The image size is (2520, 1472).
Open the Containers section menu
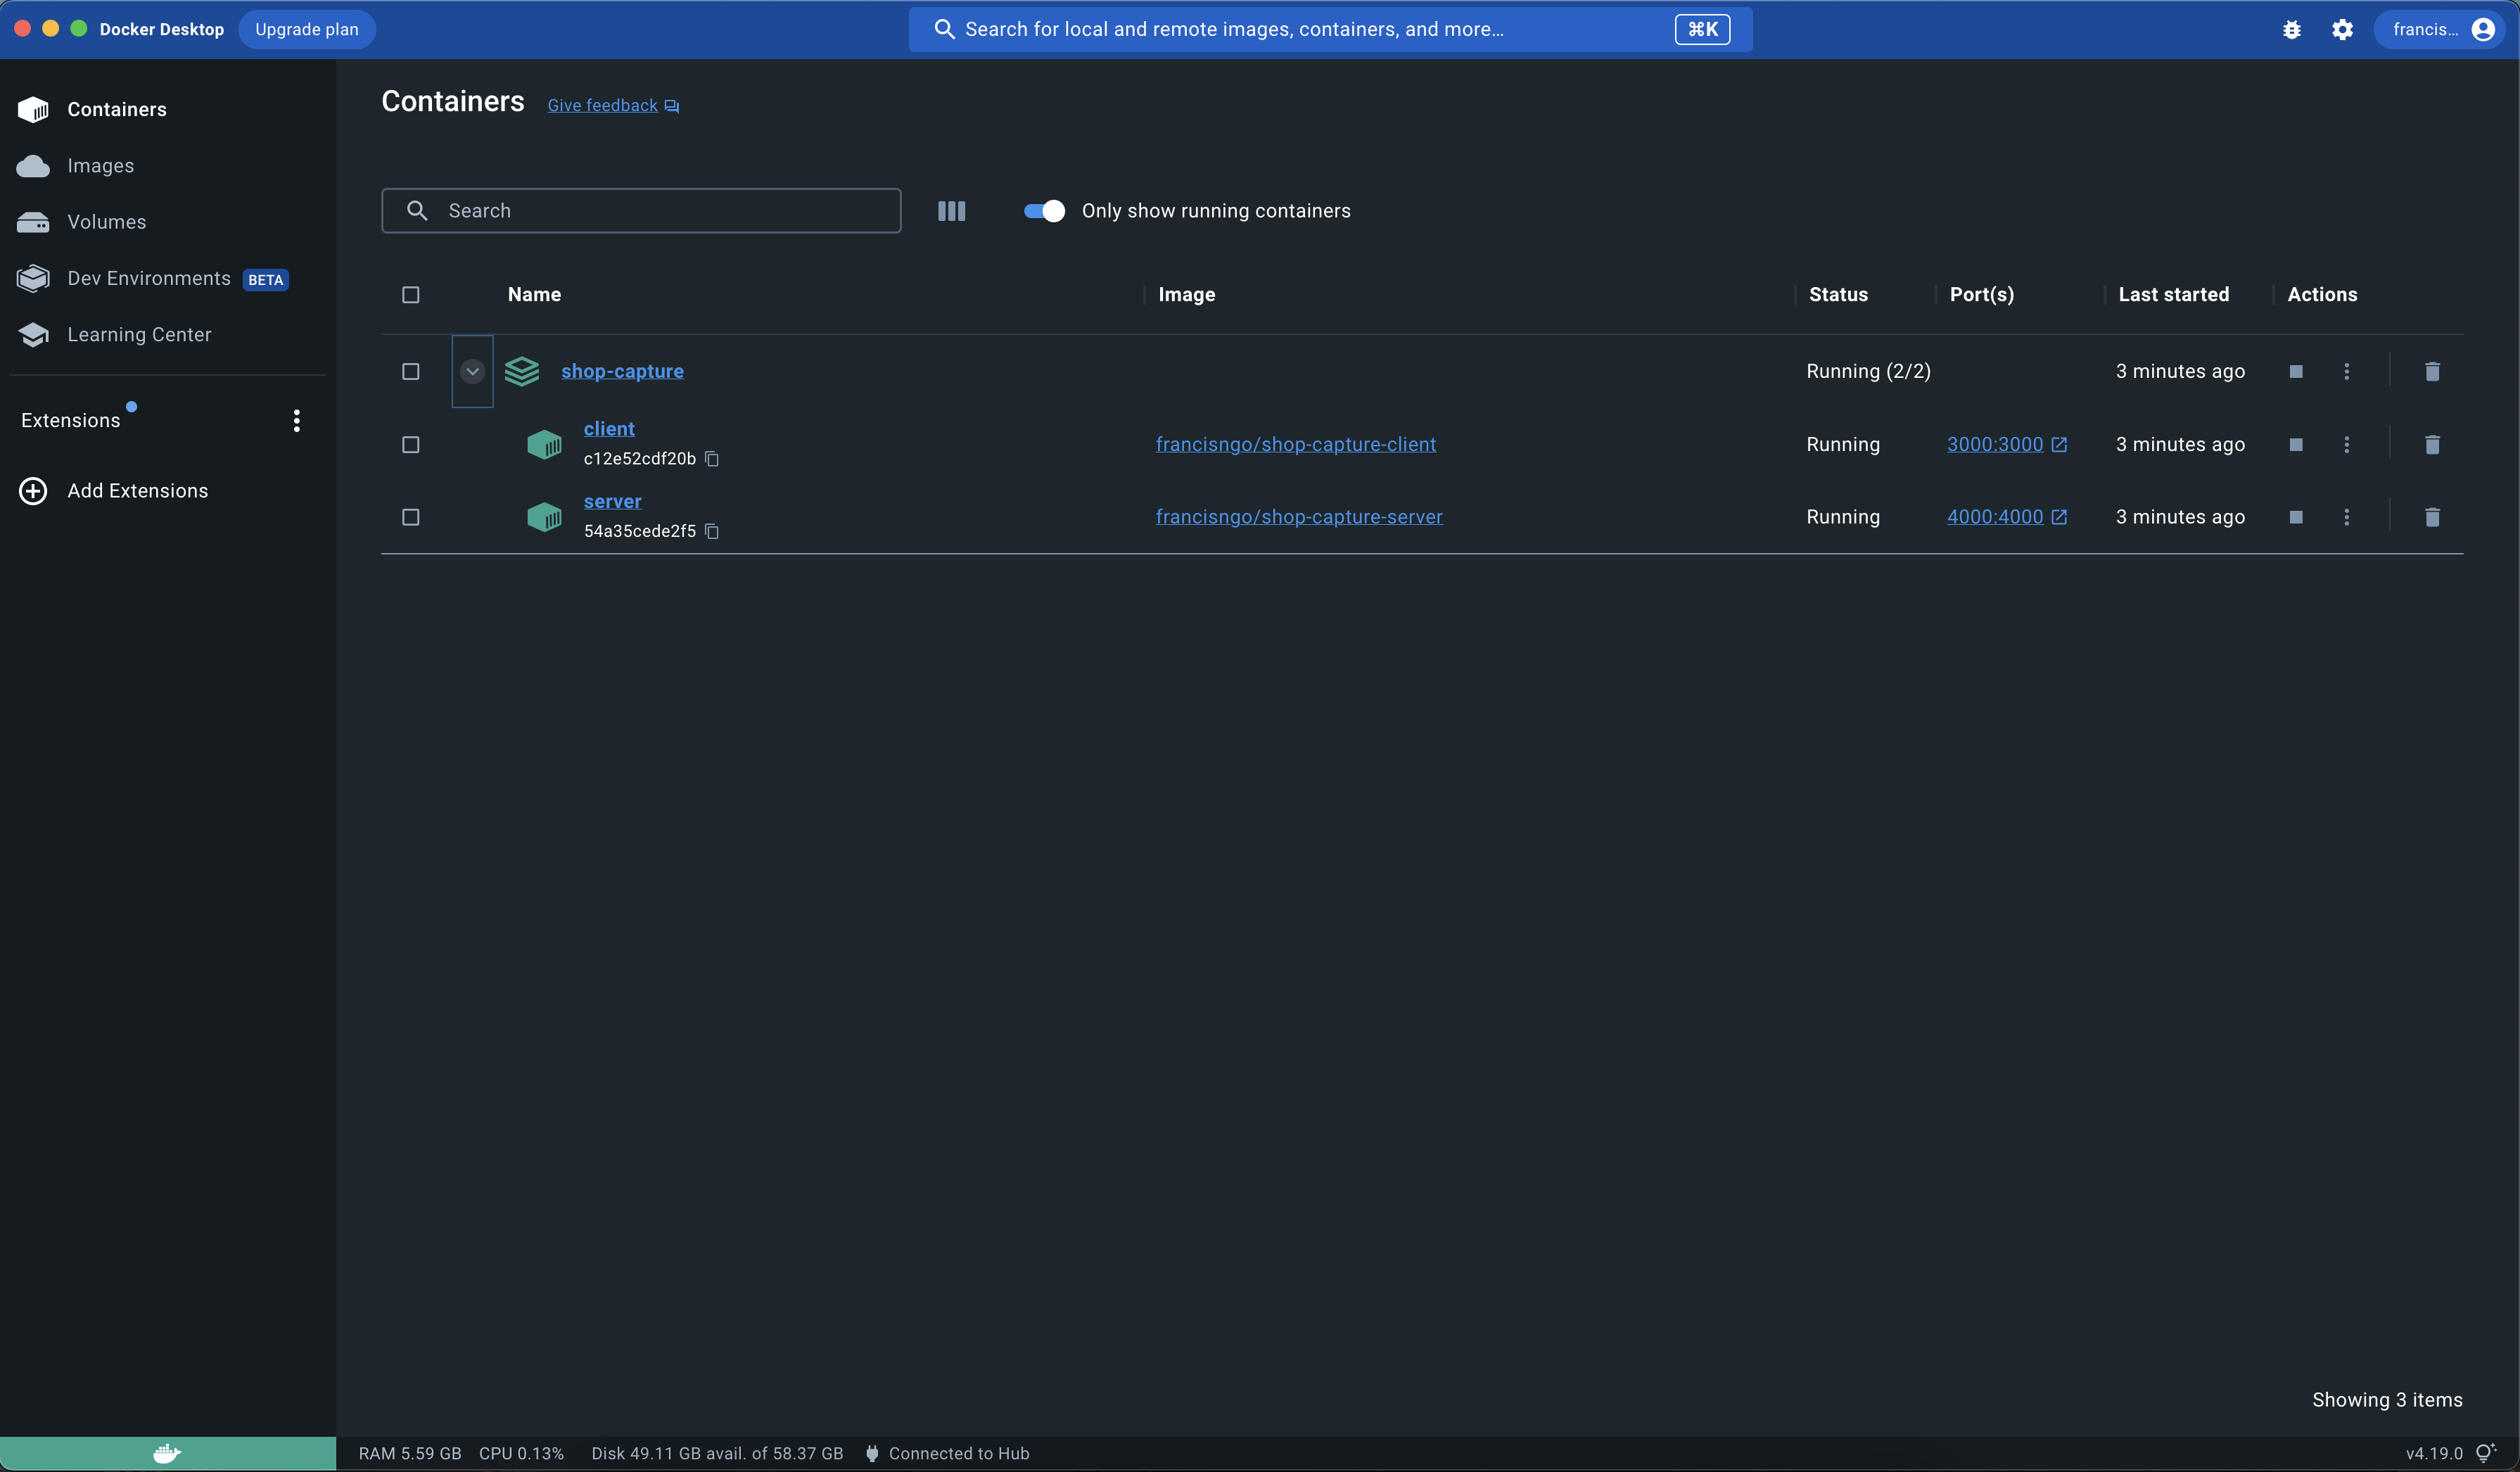click(117, 108)
